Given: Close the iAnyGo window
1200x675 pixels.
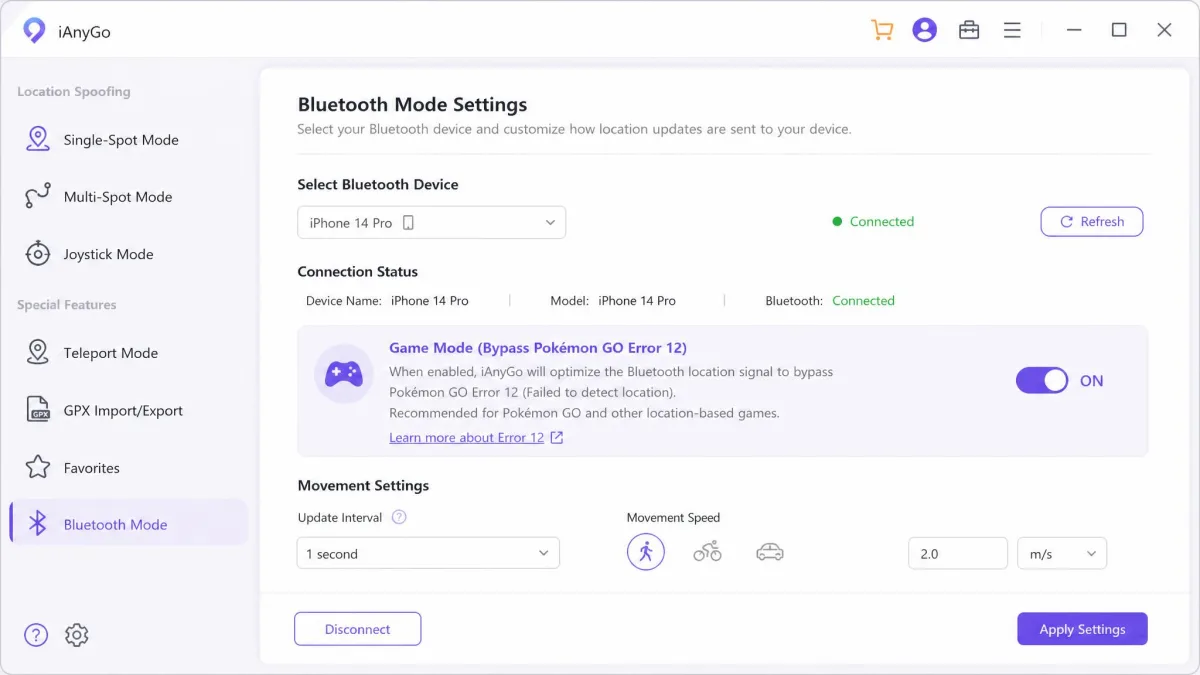Looking at the screenshot, I should (x=1164, y=30).
